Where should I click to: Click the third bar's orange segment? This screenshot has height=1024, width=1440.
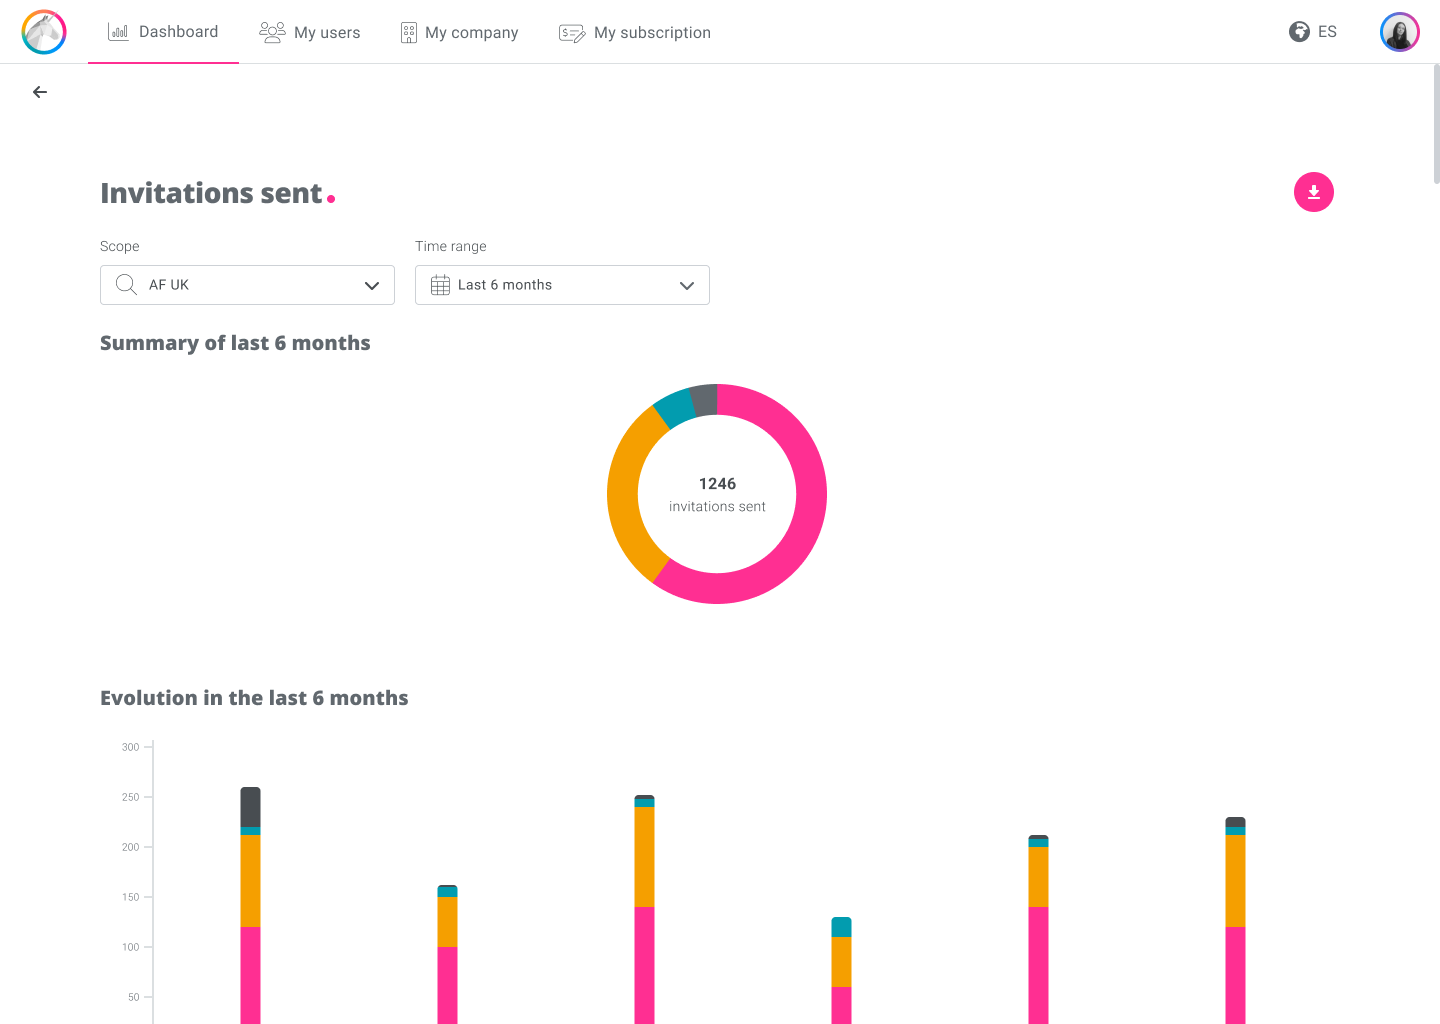coord(644,857)
